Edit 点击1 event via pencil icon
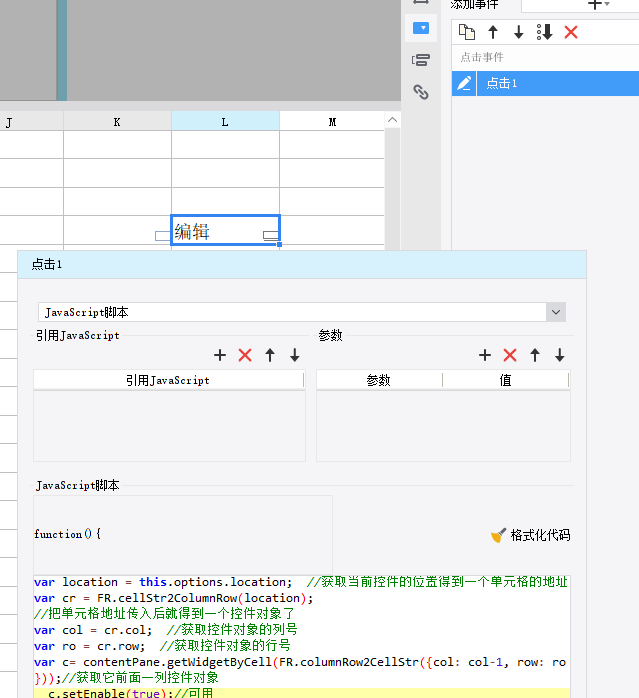 coord(464,83)
